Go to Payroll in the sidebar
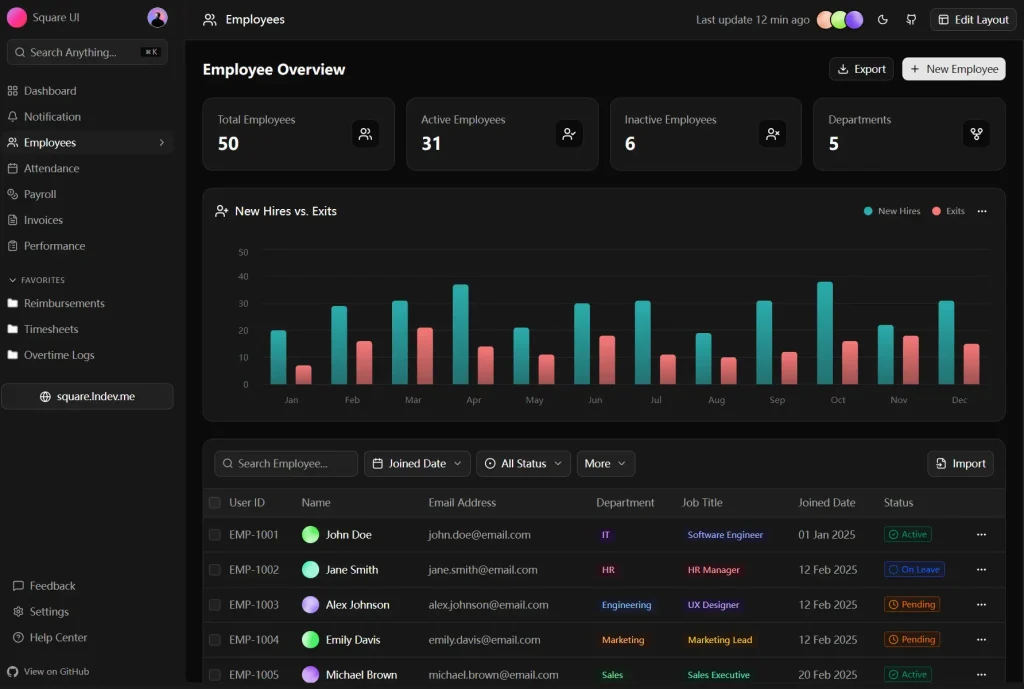 (x=40, y=194)
